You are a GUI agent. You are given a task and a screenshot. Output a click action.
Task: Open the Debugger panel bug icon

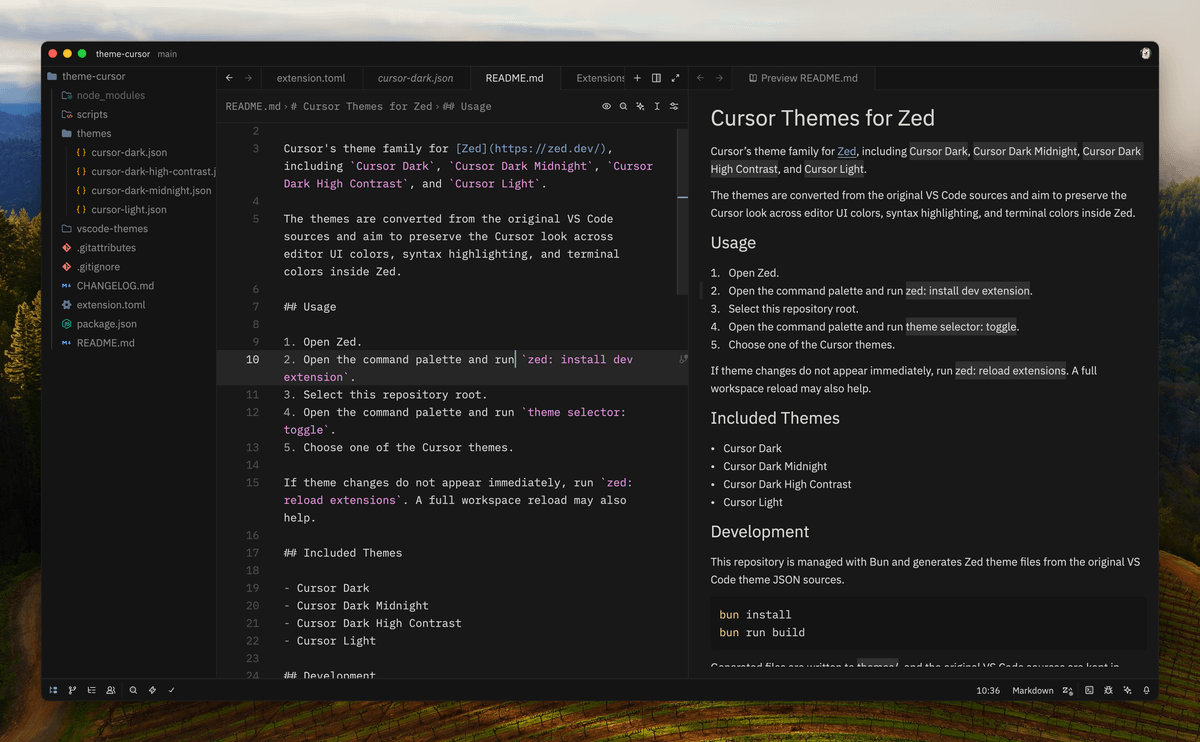(x=1108, y=690)
